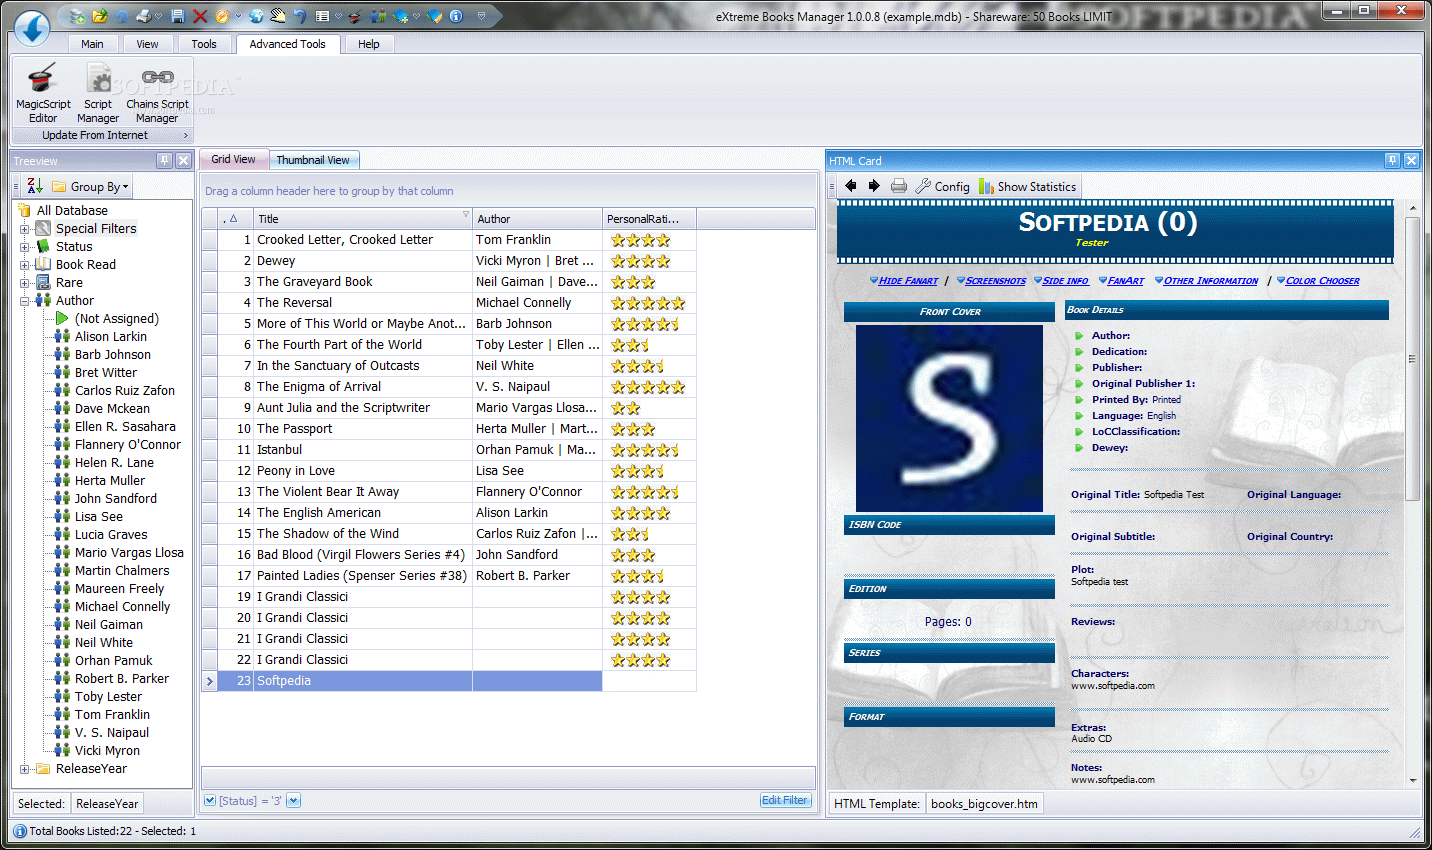Select the Grid View tab
Image resolution: width=1432 pixels, height=850 pixels.
[233, 159]
